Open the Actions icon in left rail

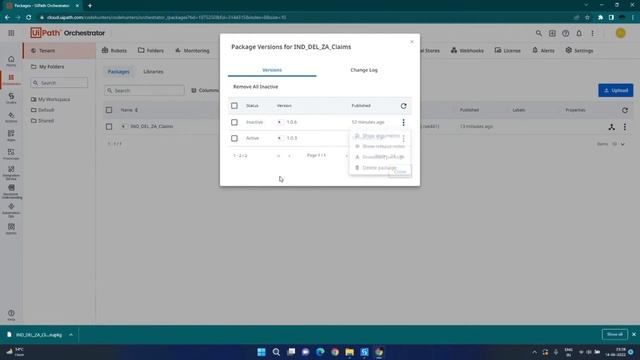11,117
